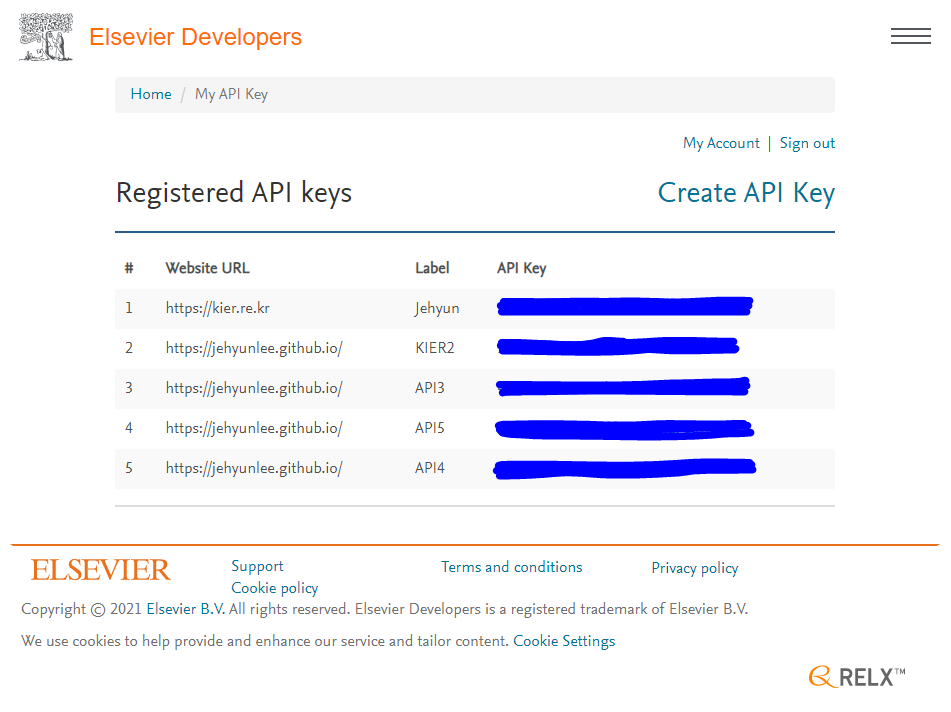This screenshot has height=712, width=951.
Task: Click the Elsevier tree logo
Action: point(46,37)
